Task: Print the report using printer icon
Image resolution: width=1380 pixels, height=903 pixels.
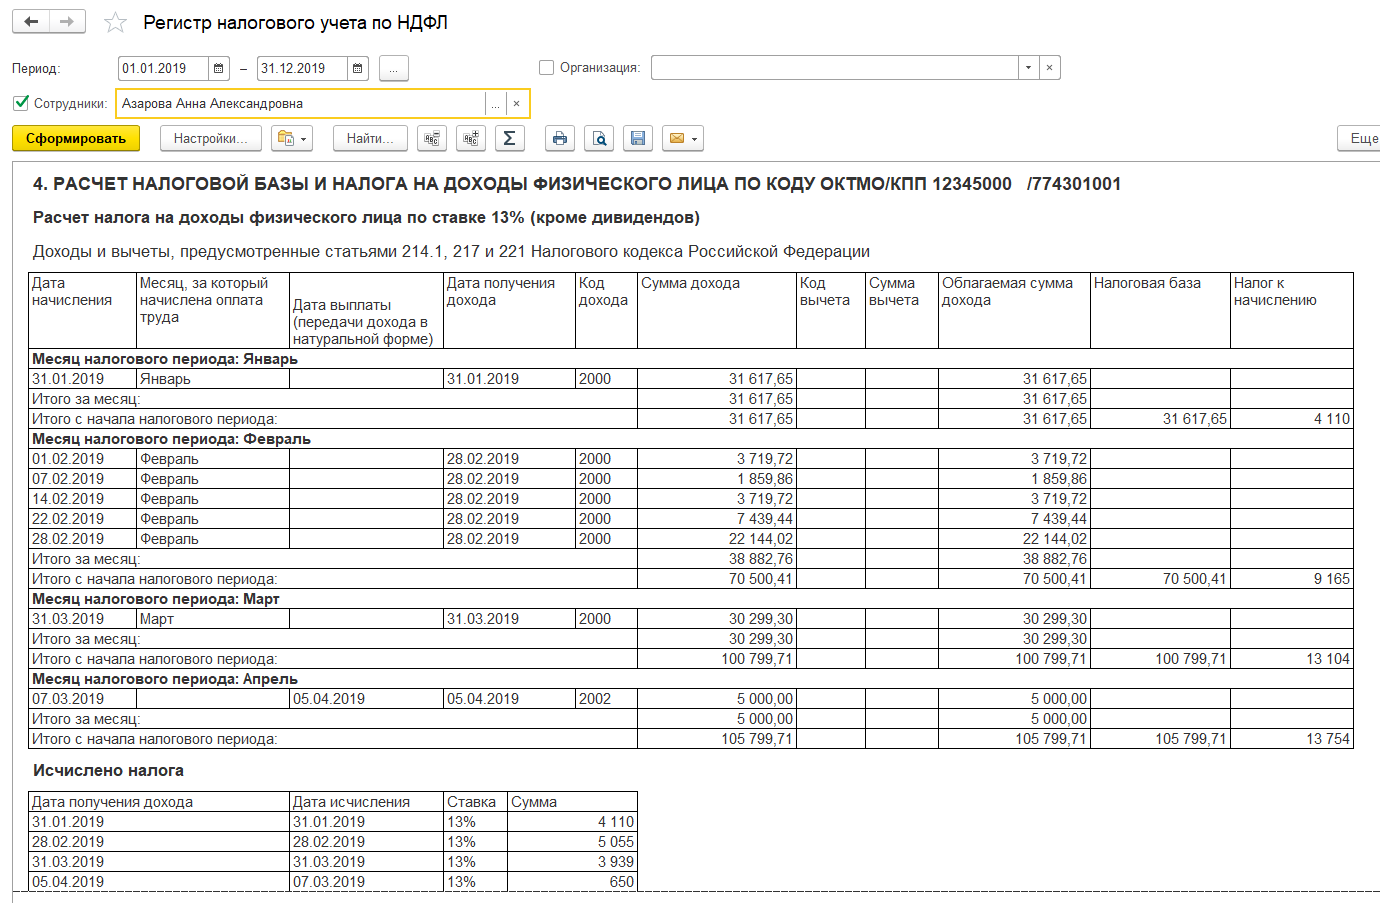Action: coord(560,138)
